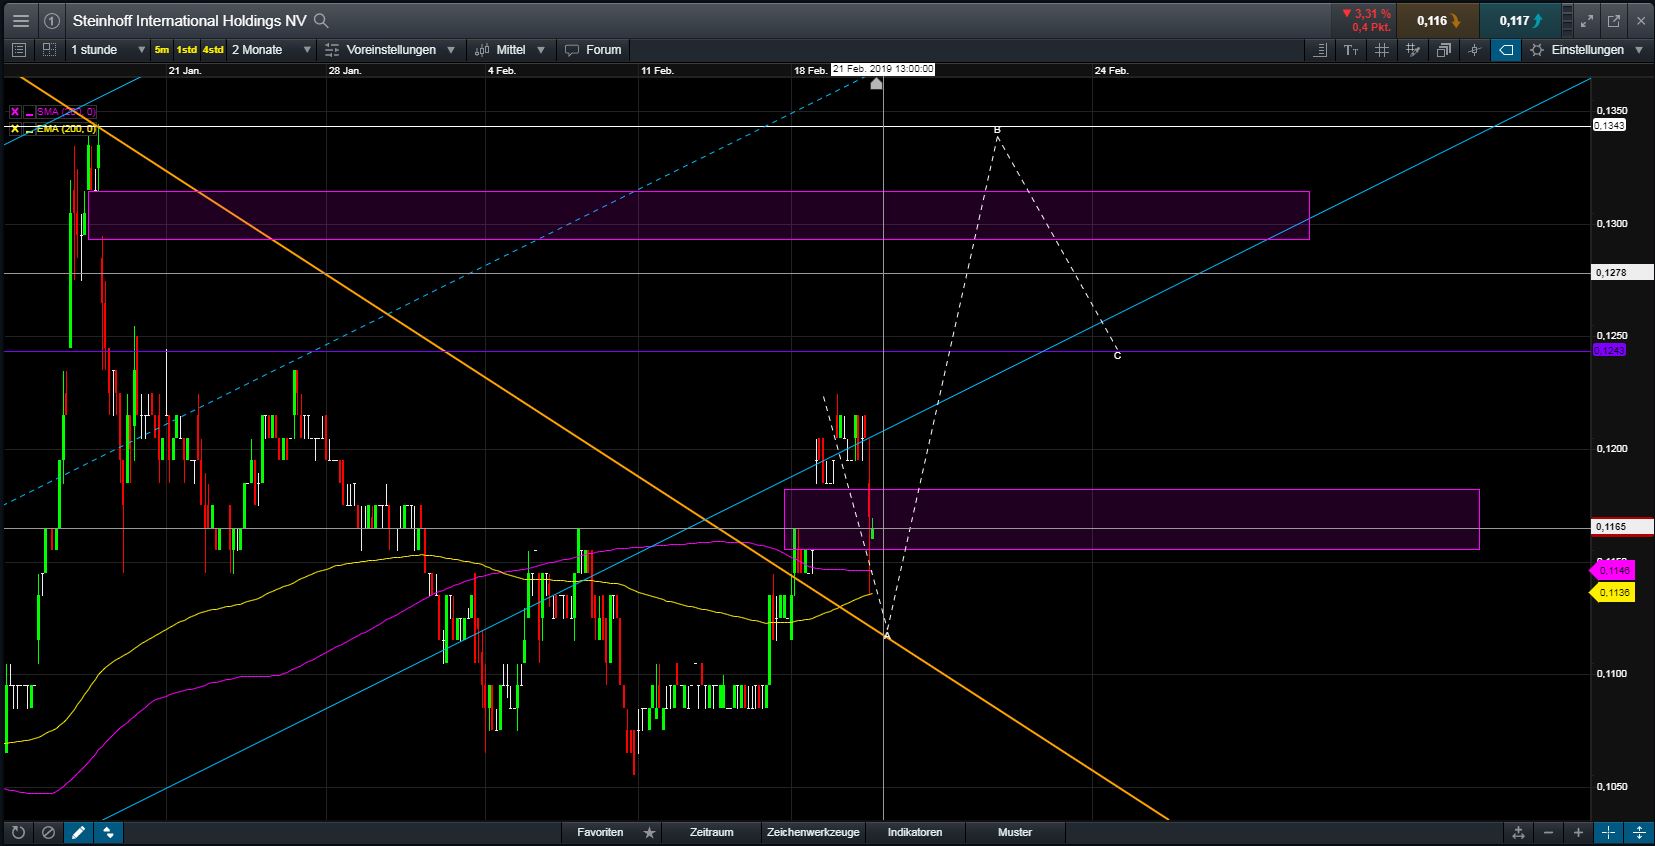Screen dimensions: 1655x846
Task: Search instruments with the magnifier icon
Action: [321, 20]
